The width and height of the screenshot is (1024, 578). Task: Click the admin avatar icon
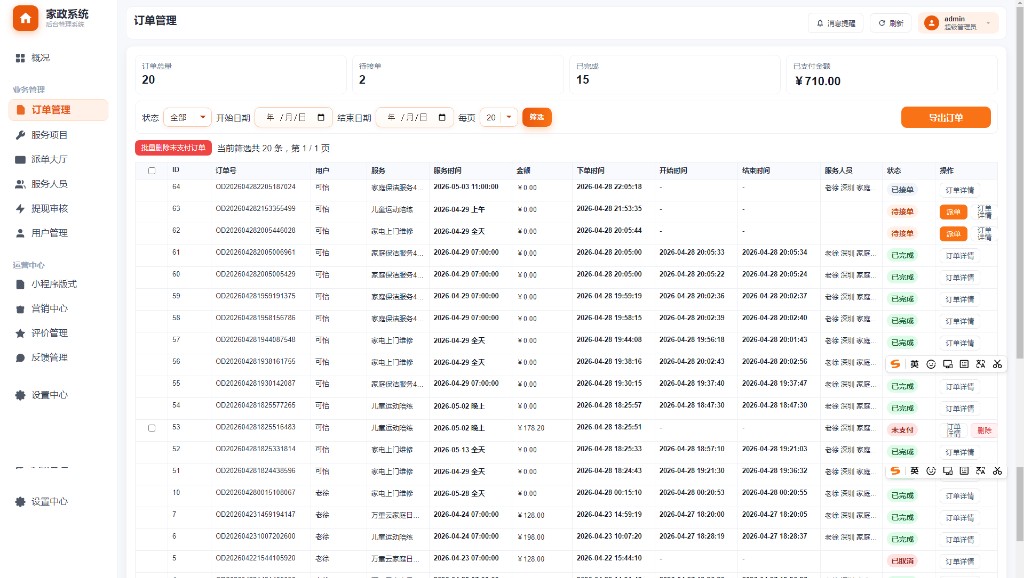pos(931,23)
